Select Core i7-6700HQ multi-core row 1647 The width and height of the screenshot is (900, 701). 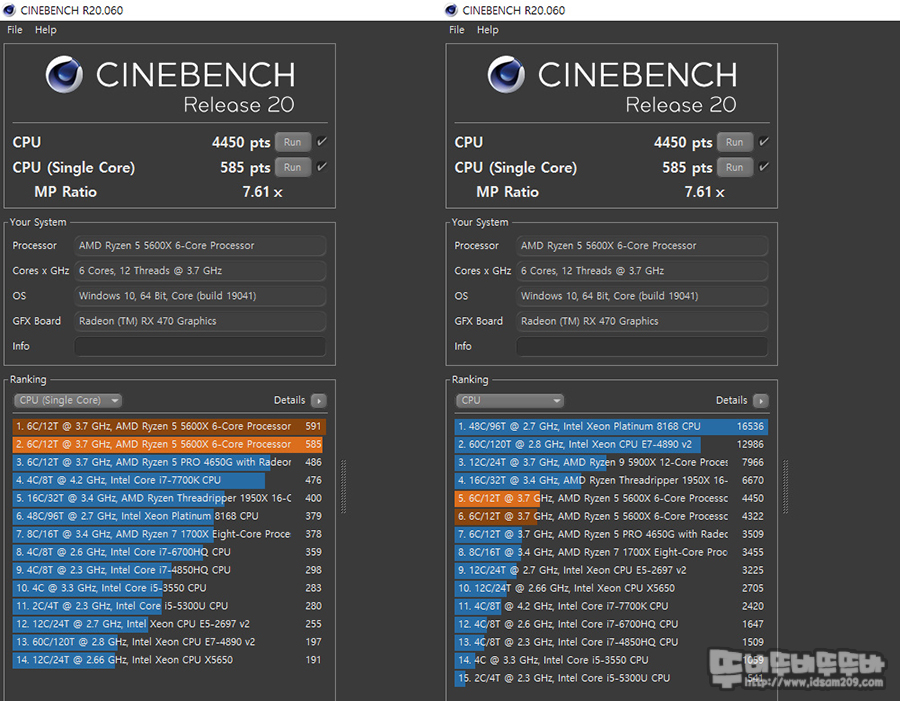pos(611,624)
